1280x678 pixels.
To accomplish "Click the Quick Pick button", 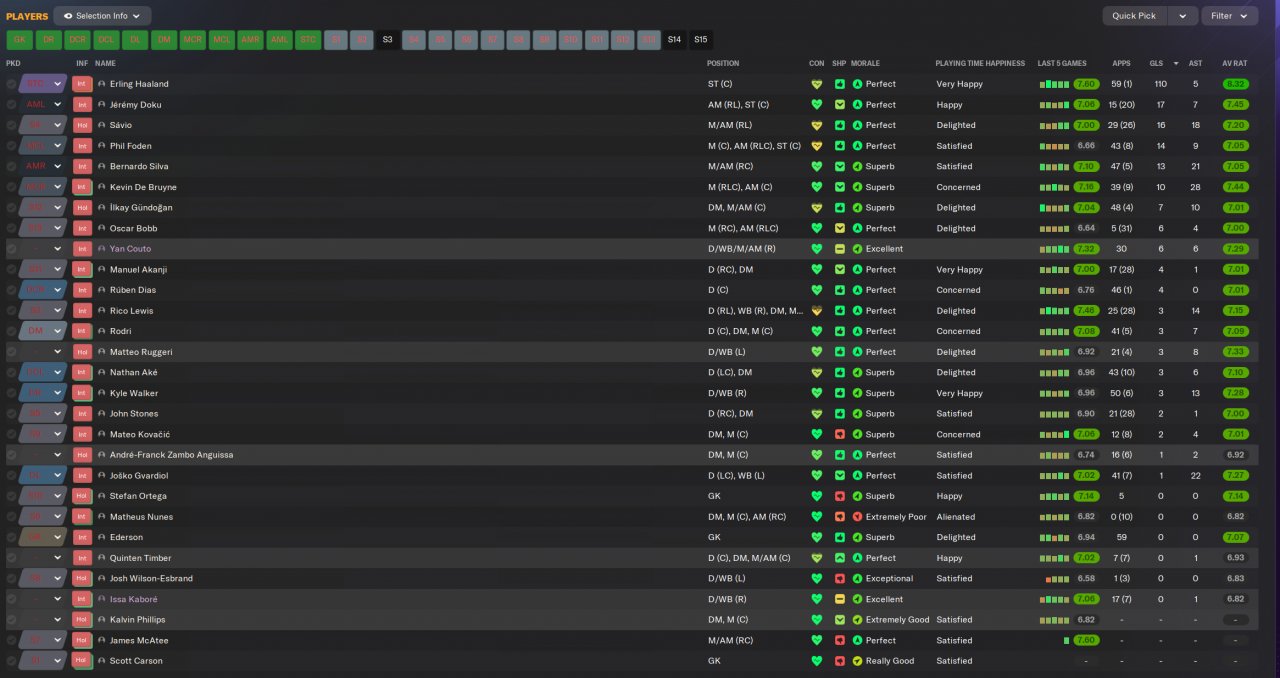I will click(x=1134, y=16).
